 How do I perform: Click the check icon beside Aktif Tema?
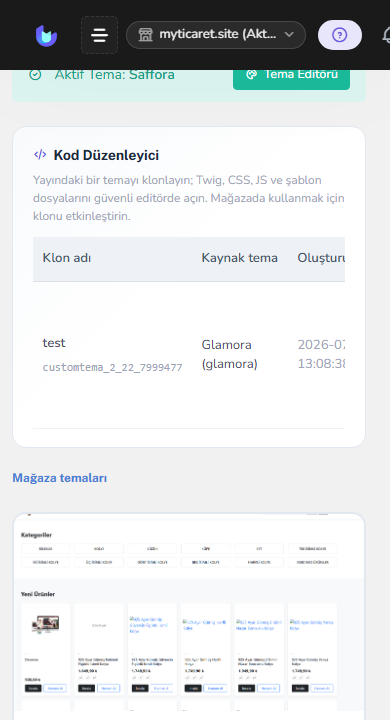(x=35, y=74)
